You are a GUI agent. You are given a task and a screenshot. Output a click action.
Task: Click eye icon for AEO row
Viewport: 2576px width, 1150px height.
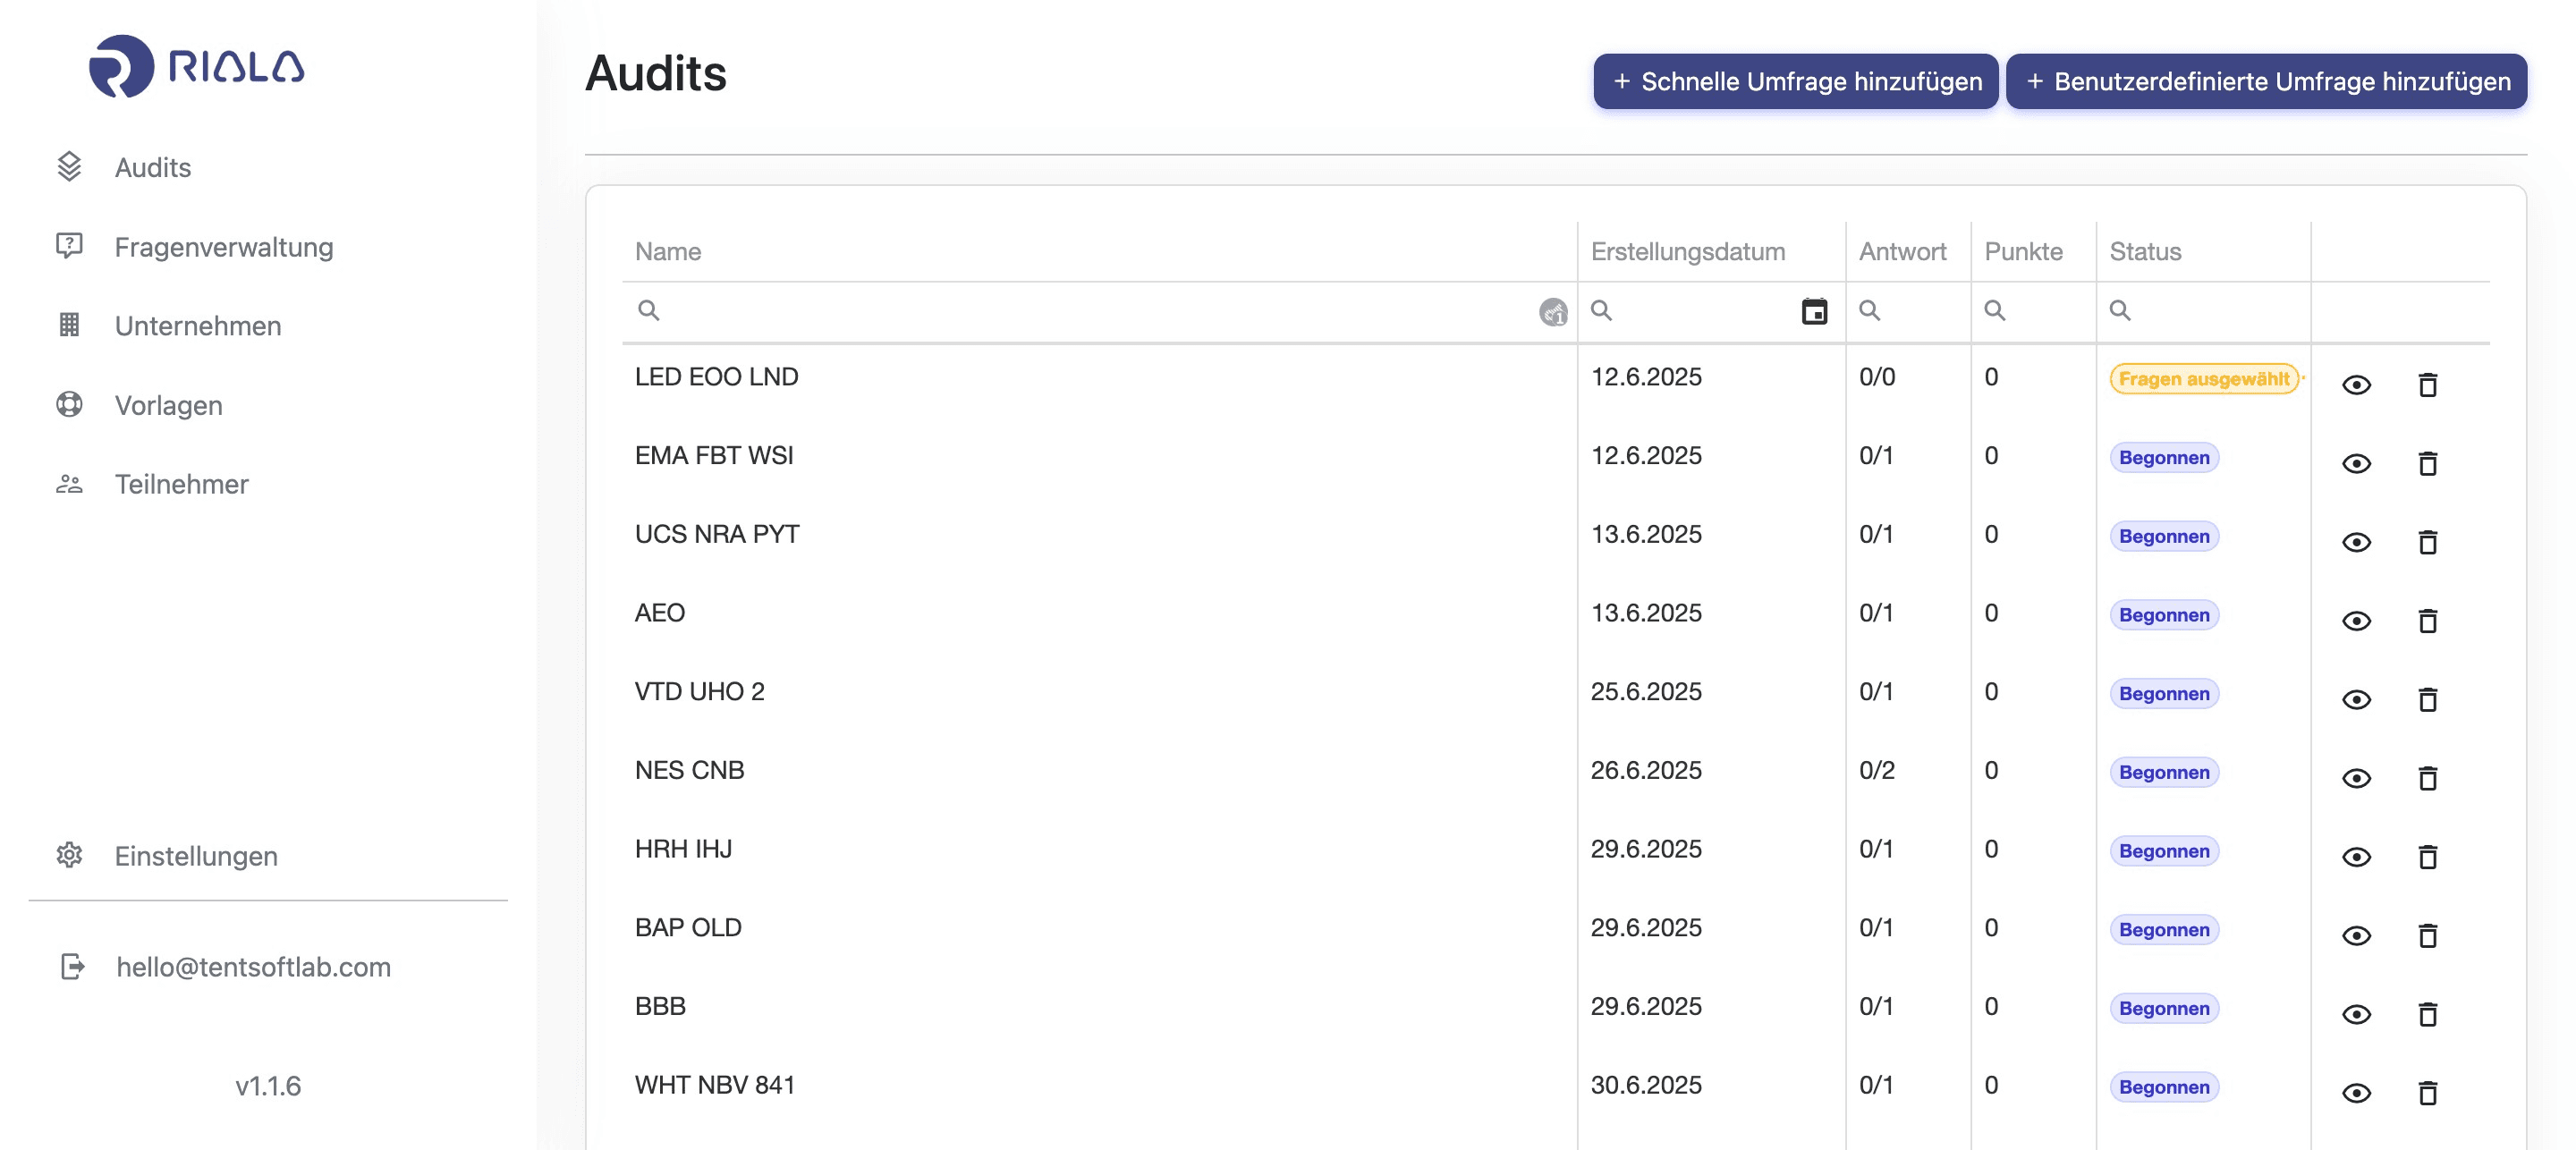click(x=2356, y=621)
